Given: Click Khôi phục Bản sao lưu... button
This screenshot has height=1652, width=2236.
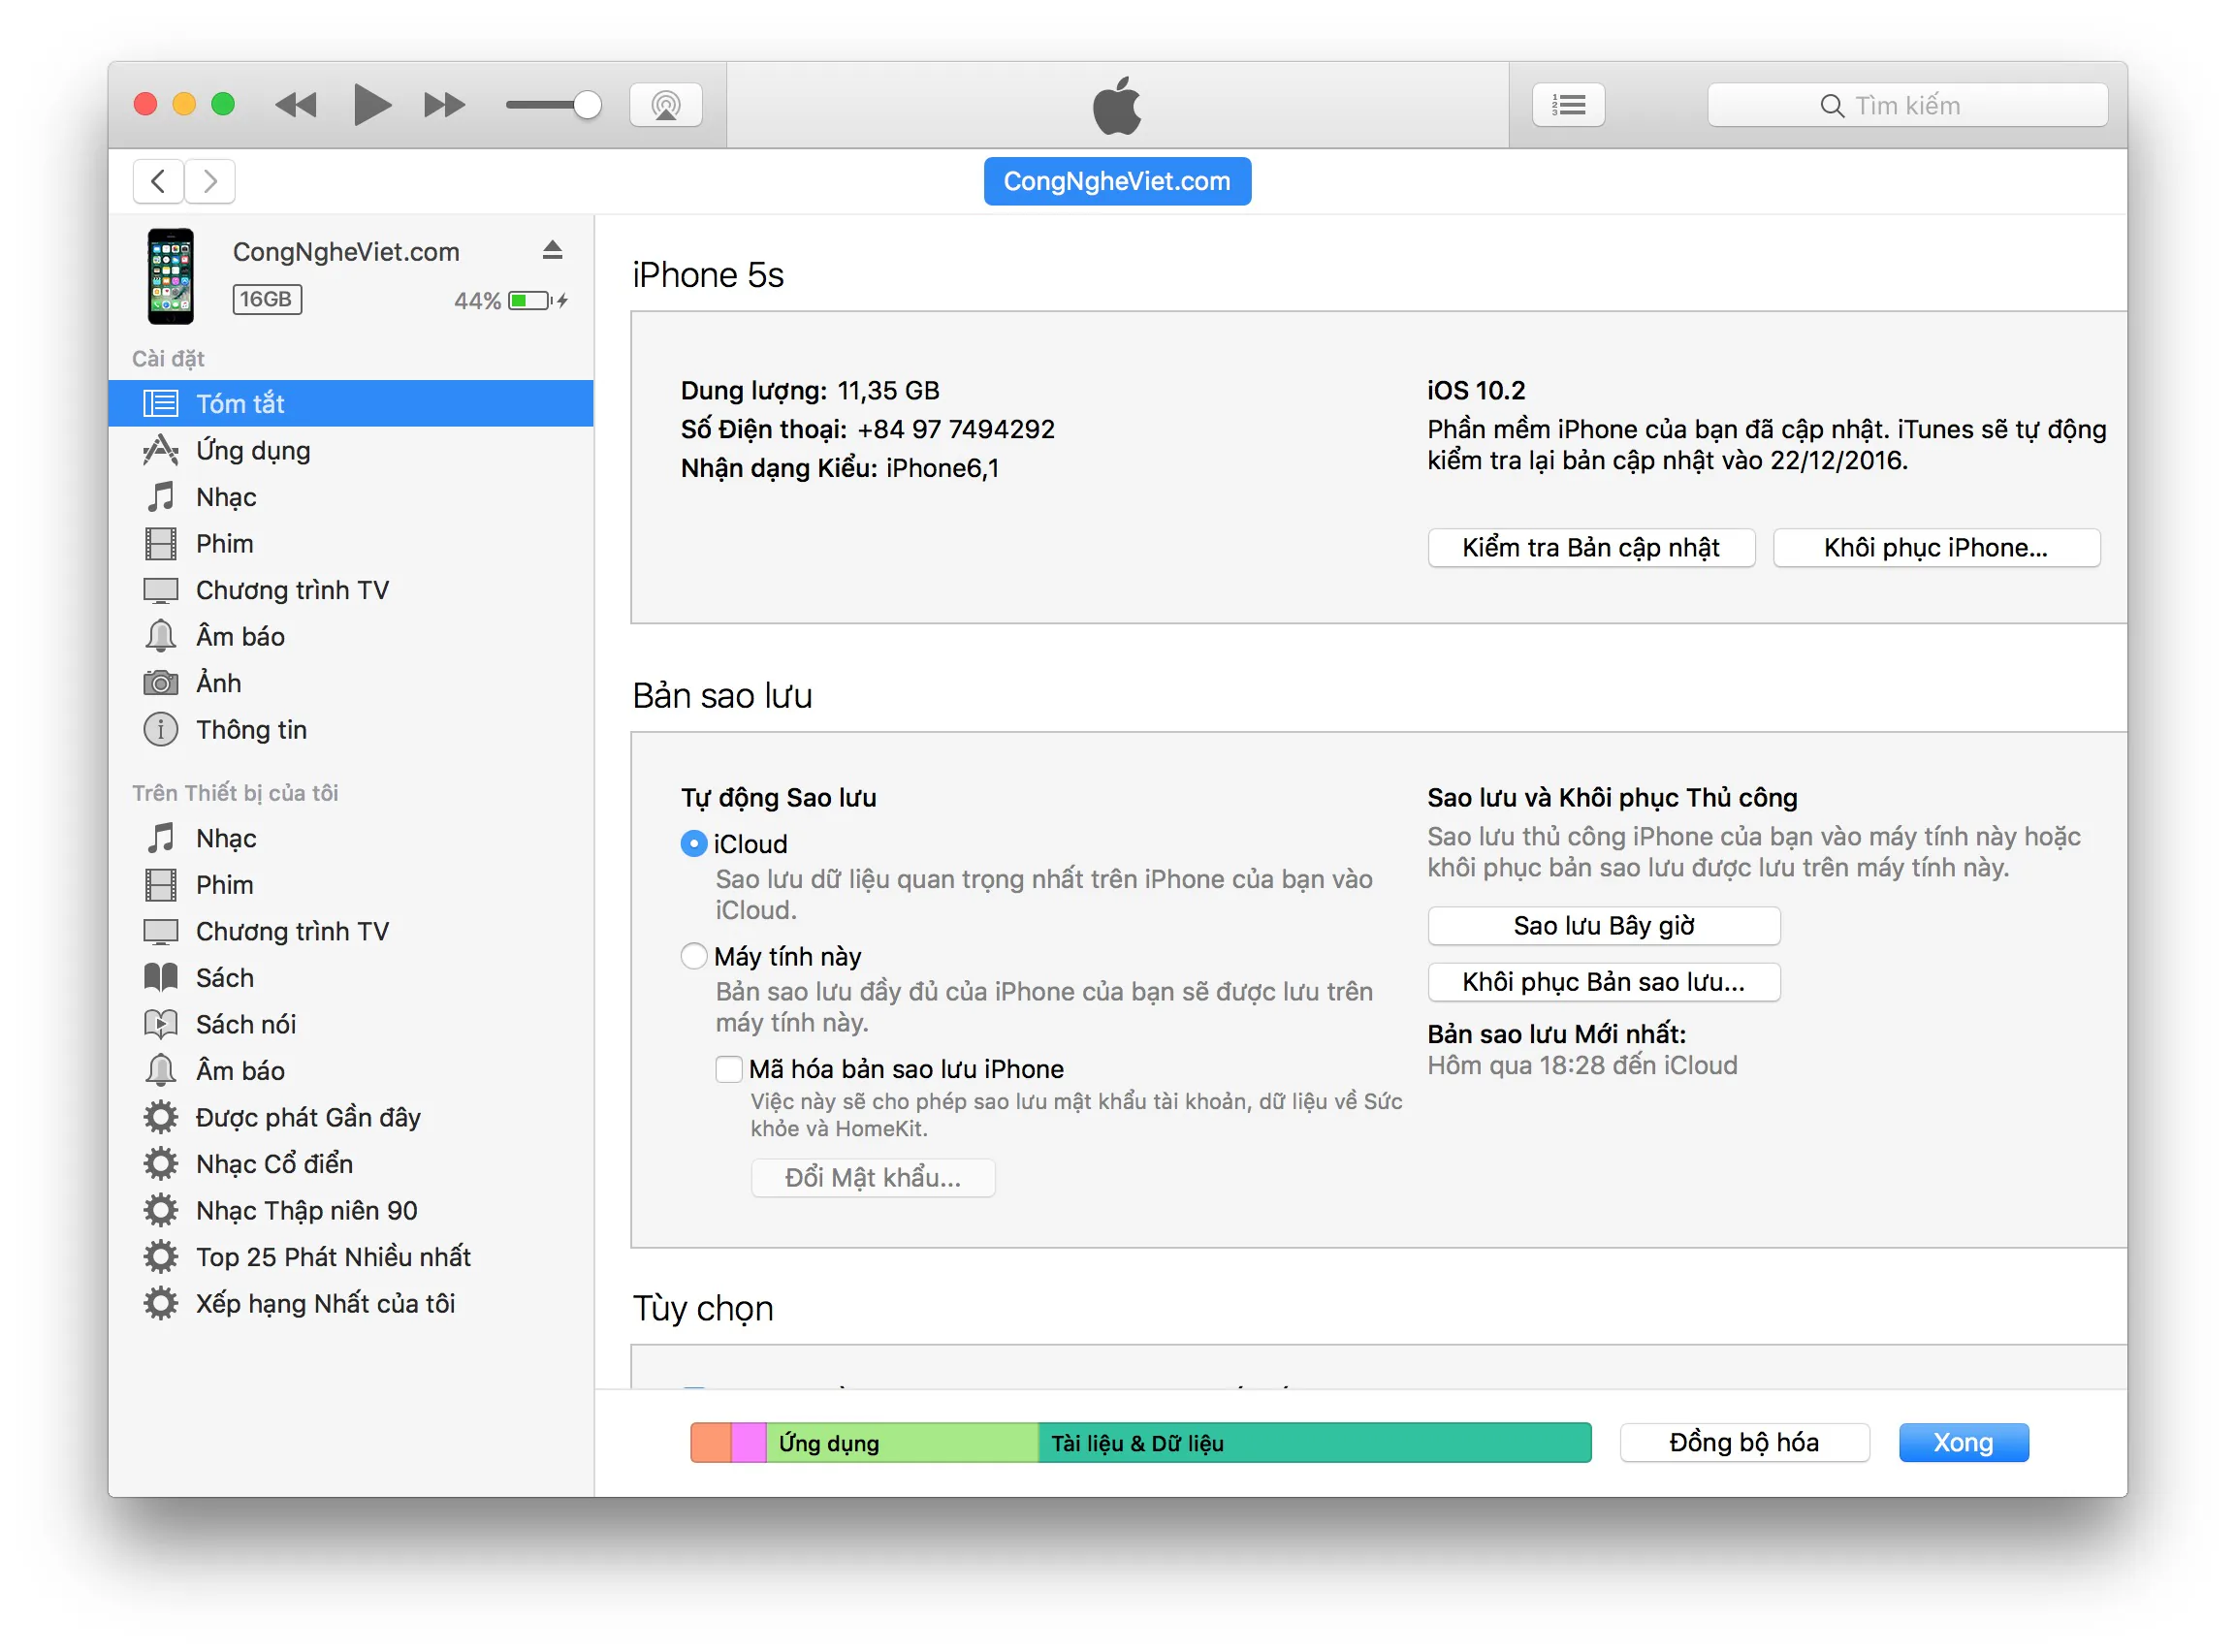Looking at the screenshot, I should [x=1604, y=982].
